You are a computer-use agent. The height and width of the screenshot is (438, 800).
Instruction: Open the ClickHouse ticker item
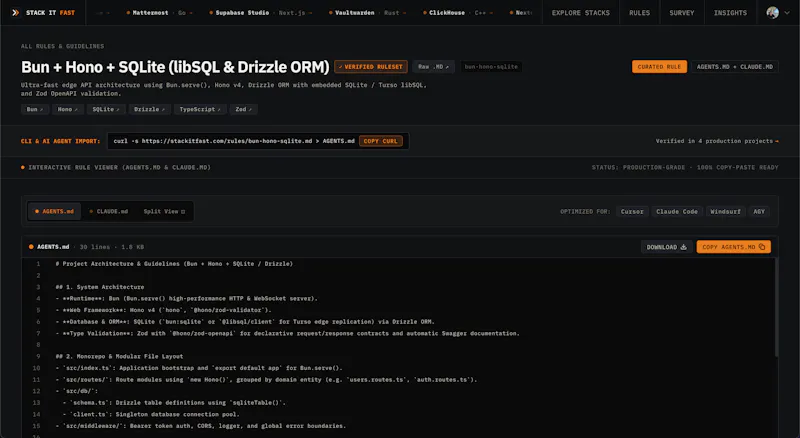point(458,13)
